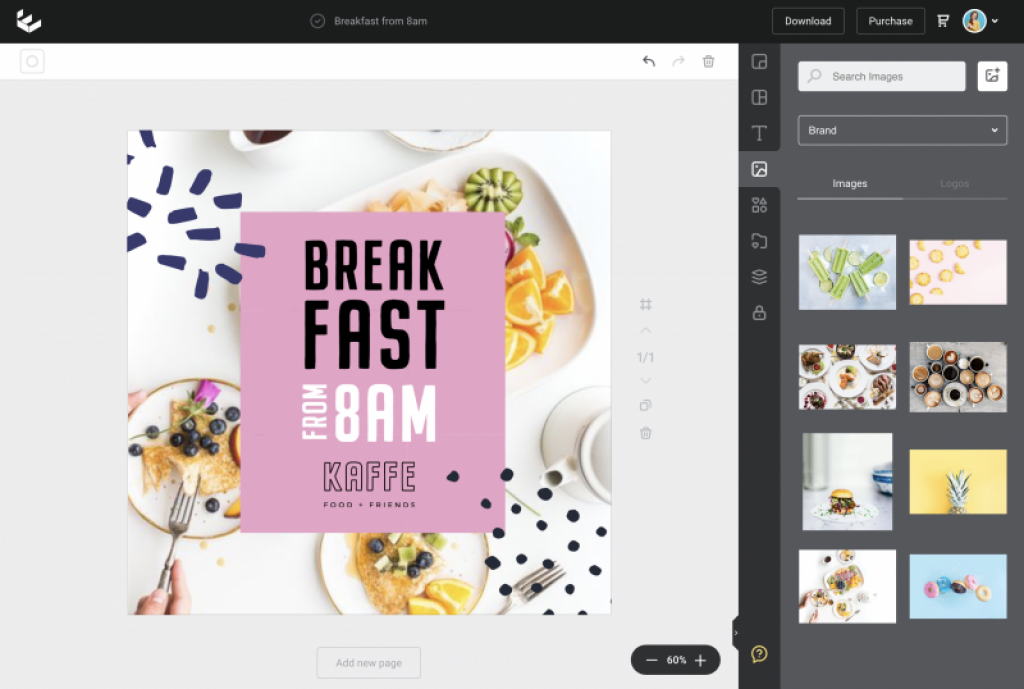
Task: Select the Images tab
Action: coord(849,184)
